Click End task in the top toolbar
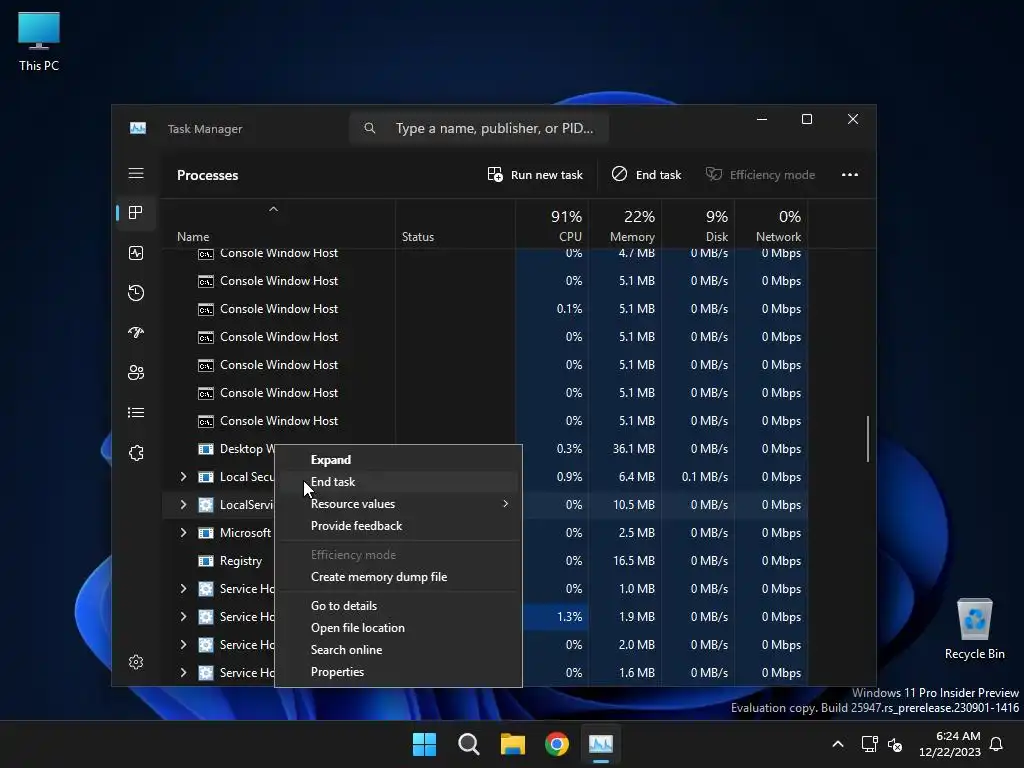Screen dimensions: 1024x768 coord(646,174)
